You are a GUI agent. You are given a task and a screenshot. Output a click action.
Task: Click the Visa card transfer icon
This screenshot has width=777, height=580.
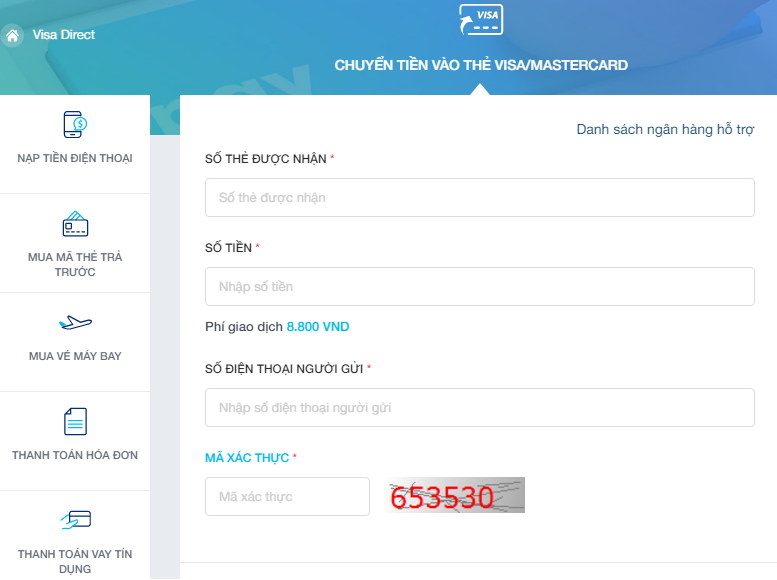tap(481, 20)
